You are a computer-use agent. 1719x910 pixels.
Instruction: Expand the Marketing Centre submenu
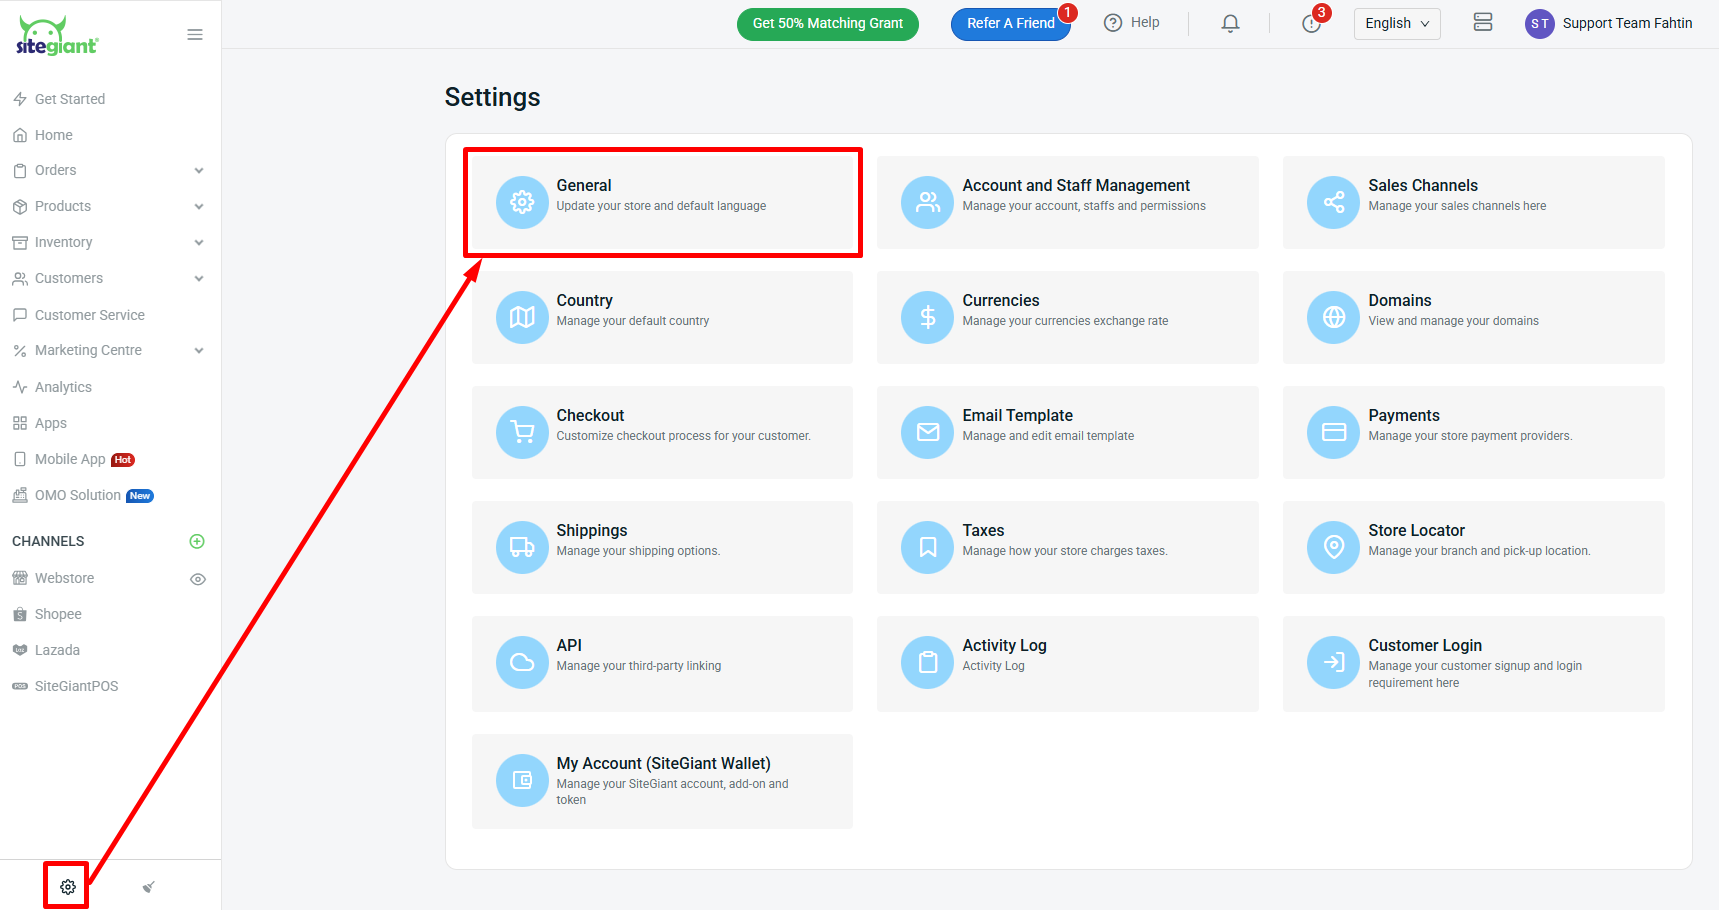199,351
